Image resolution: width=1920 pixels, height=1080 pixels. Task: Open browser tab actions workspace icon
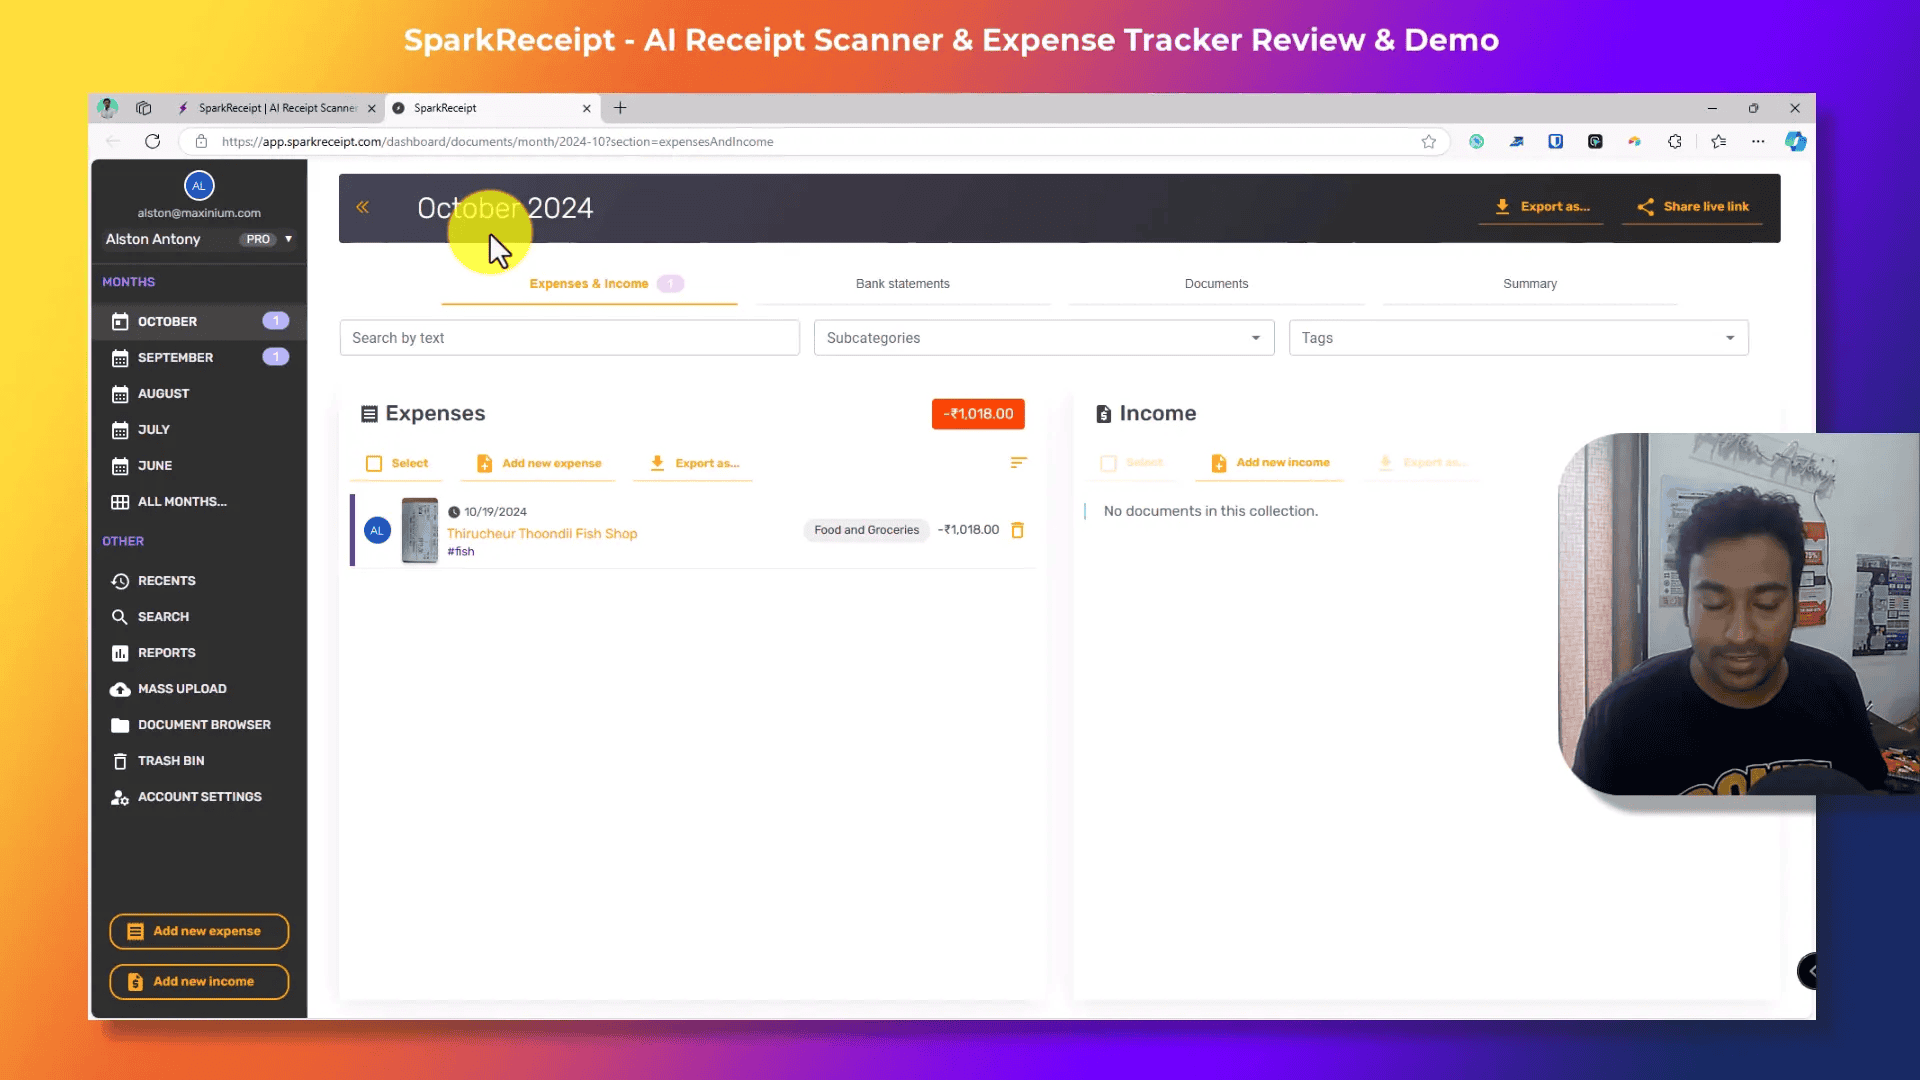click(144, 108)
